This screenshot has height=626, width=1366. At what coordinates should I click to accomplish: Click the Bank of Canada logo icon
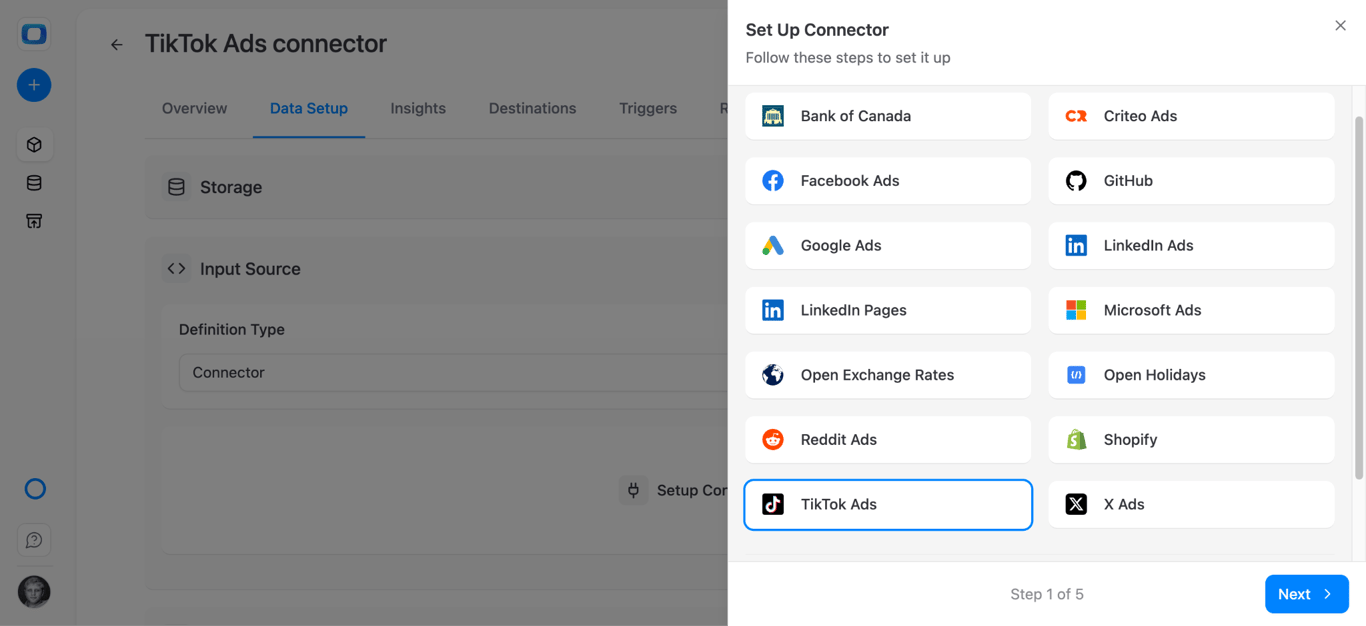click(773, 116)
